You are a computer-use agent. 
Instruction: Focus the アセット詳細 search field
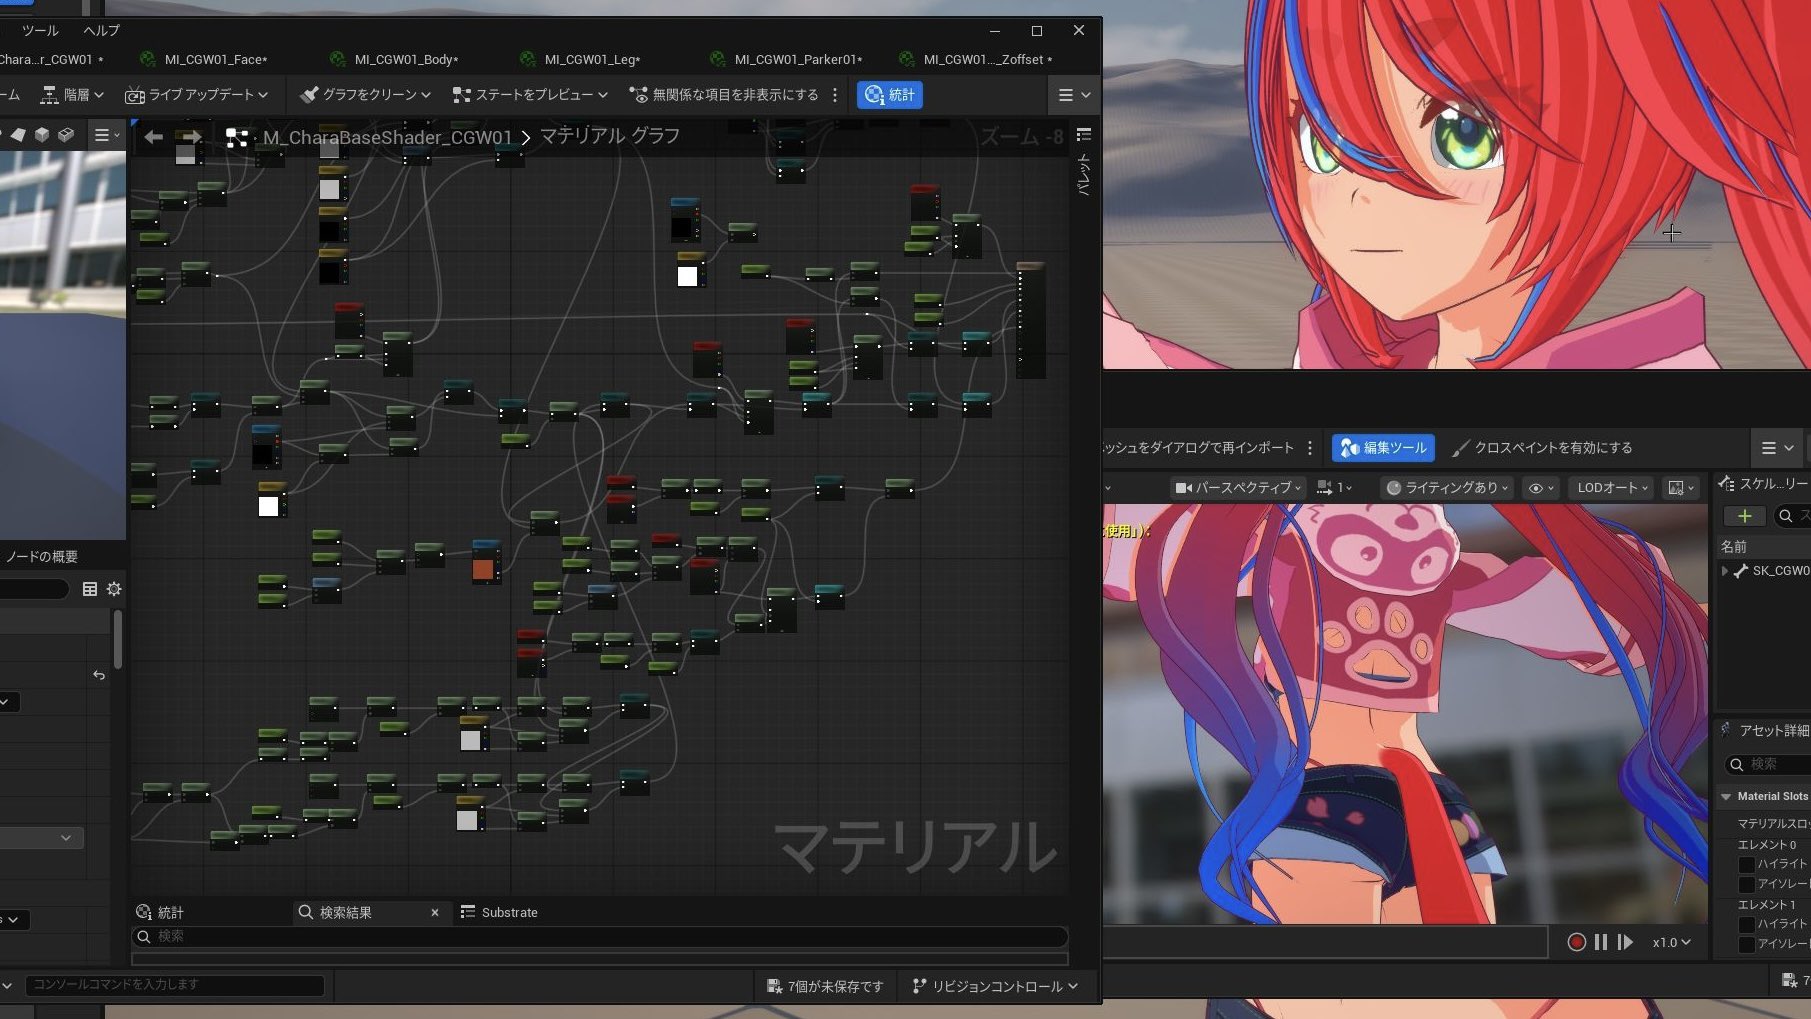point(1766,765)
